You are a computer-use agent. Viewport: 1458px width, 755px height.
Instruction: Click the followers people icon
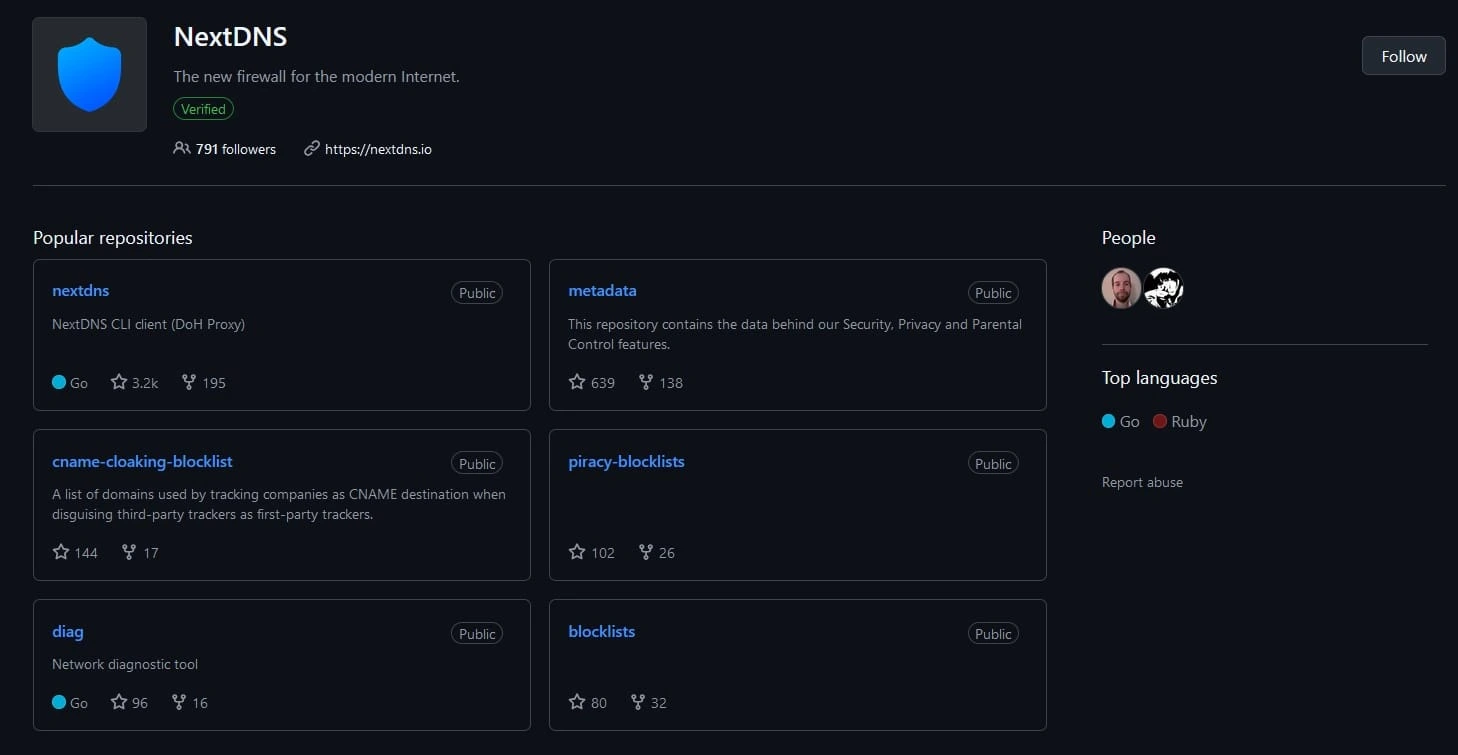(x=181, y=148)
